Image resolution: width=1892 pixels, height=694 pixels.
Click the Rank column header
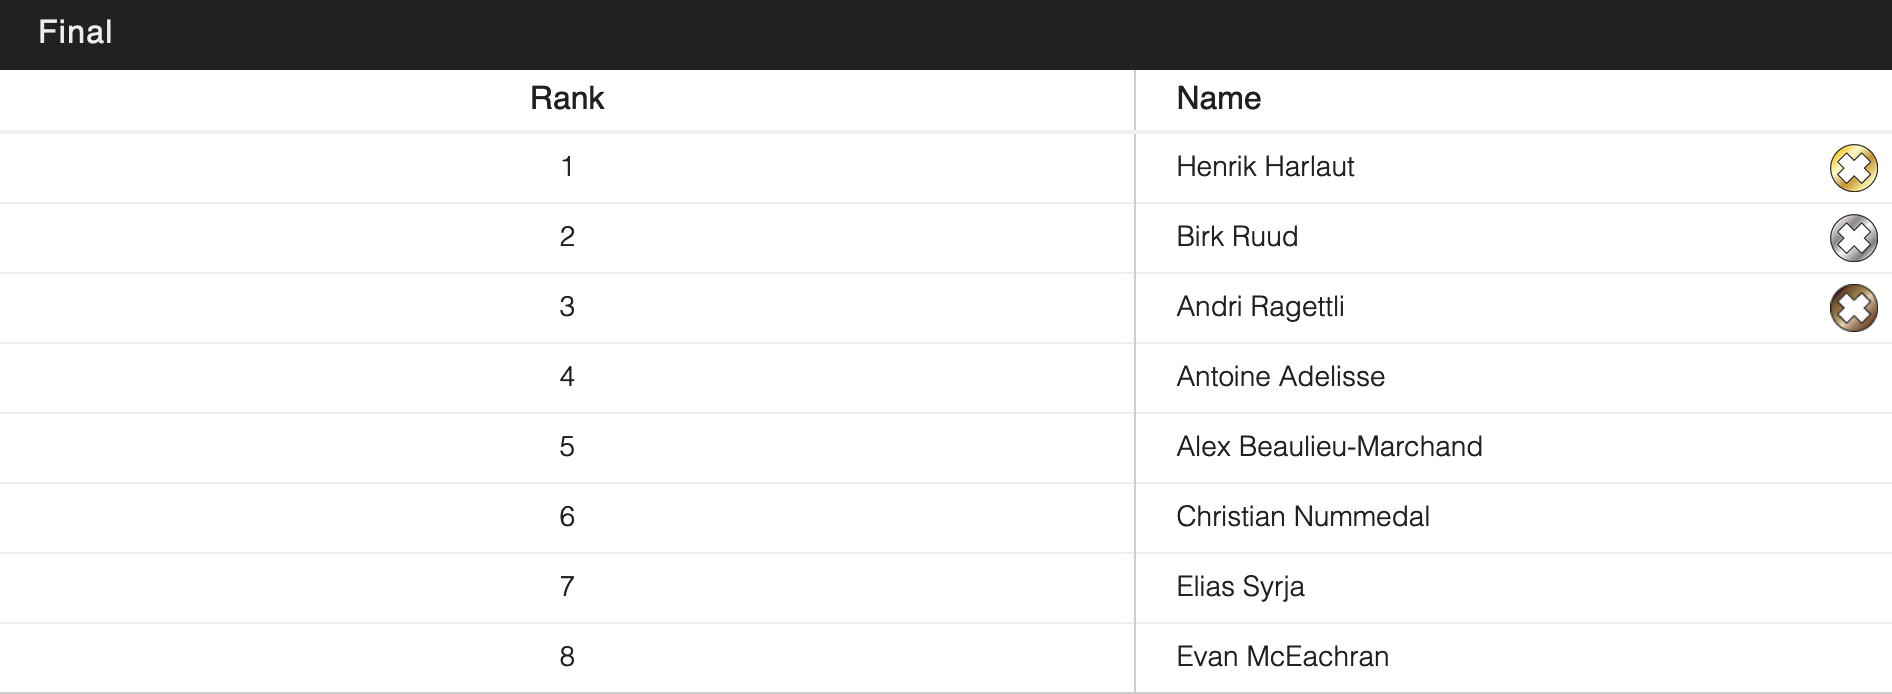(x=567, y=99)
